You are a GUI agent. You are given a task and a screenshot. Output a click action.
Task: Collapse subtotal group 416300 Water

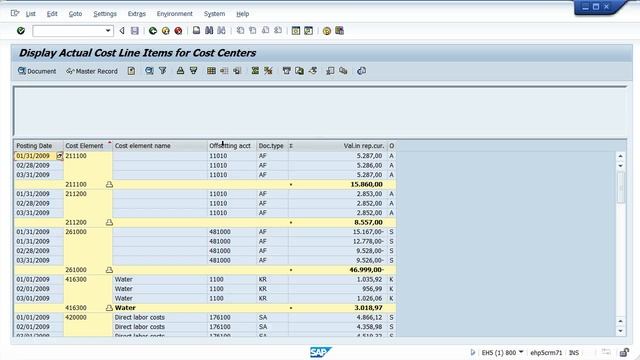click(109, 308)
